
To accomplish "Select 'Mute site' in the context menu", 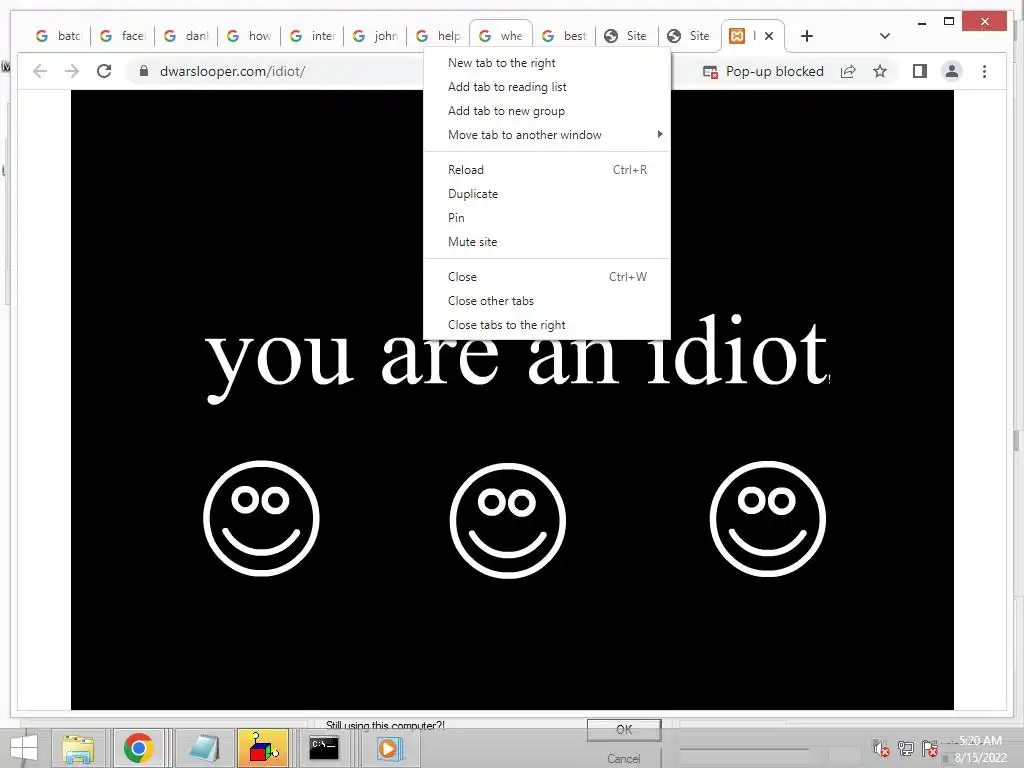I will (x=547, y=242).
